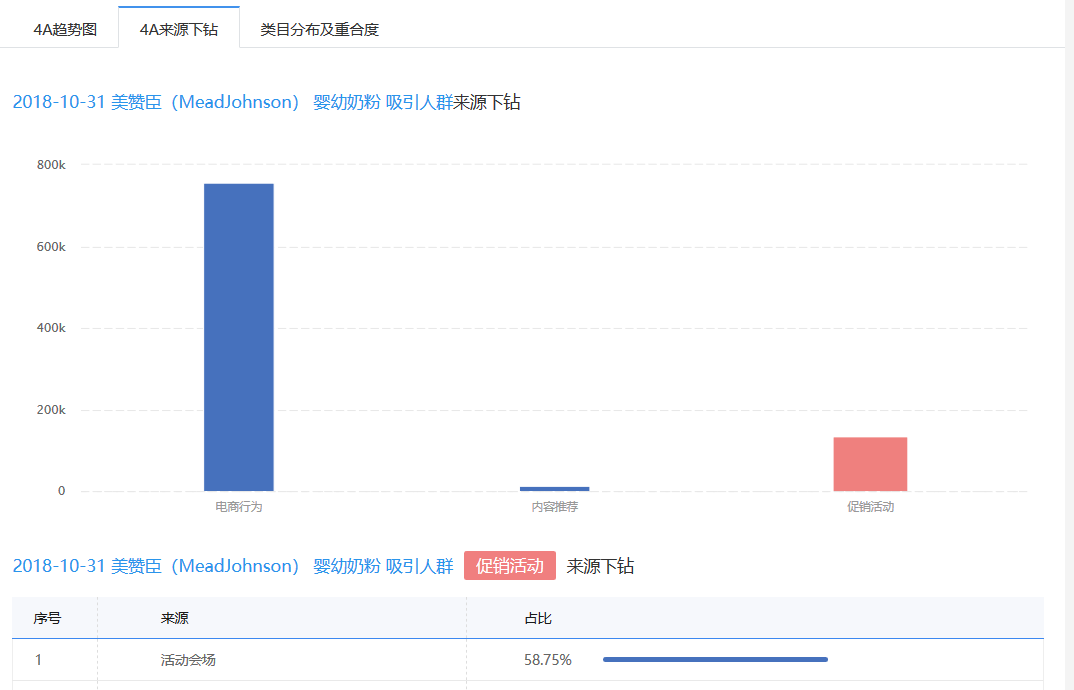Click the 来源 column header
Viewport: 1074px width, 690px height.
click(x=175, y=618)
